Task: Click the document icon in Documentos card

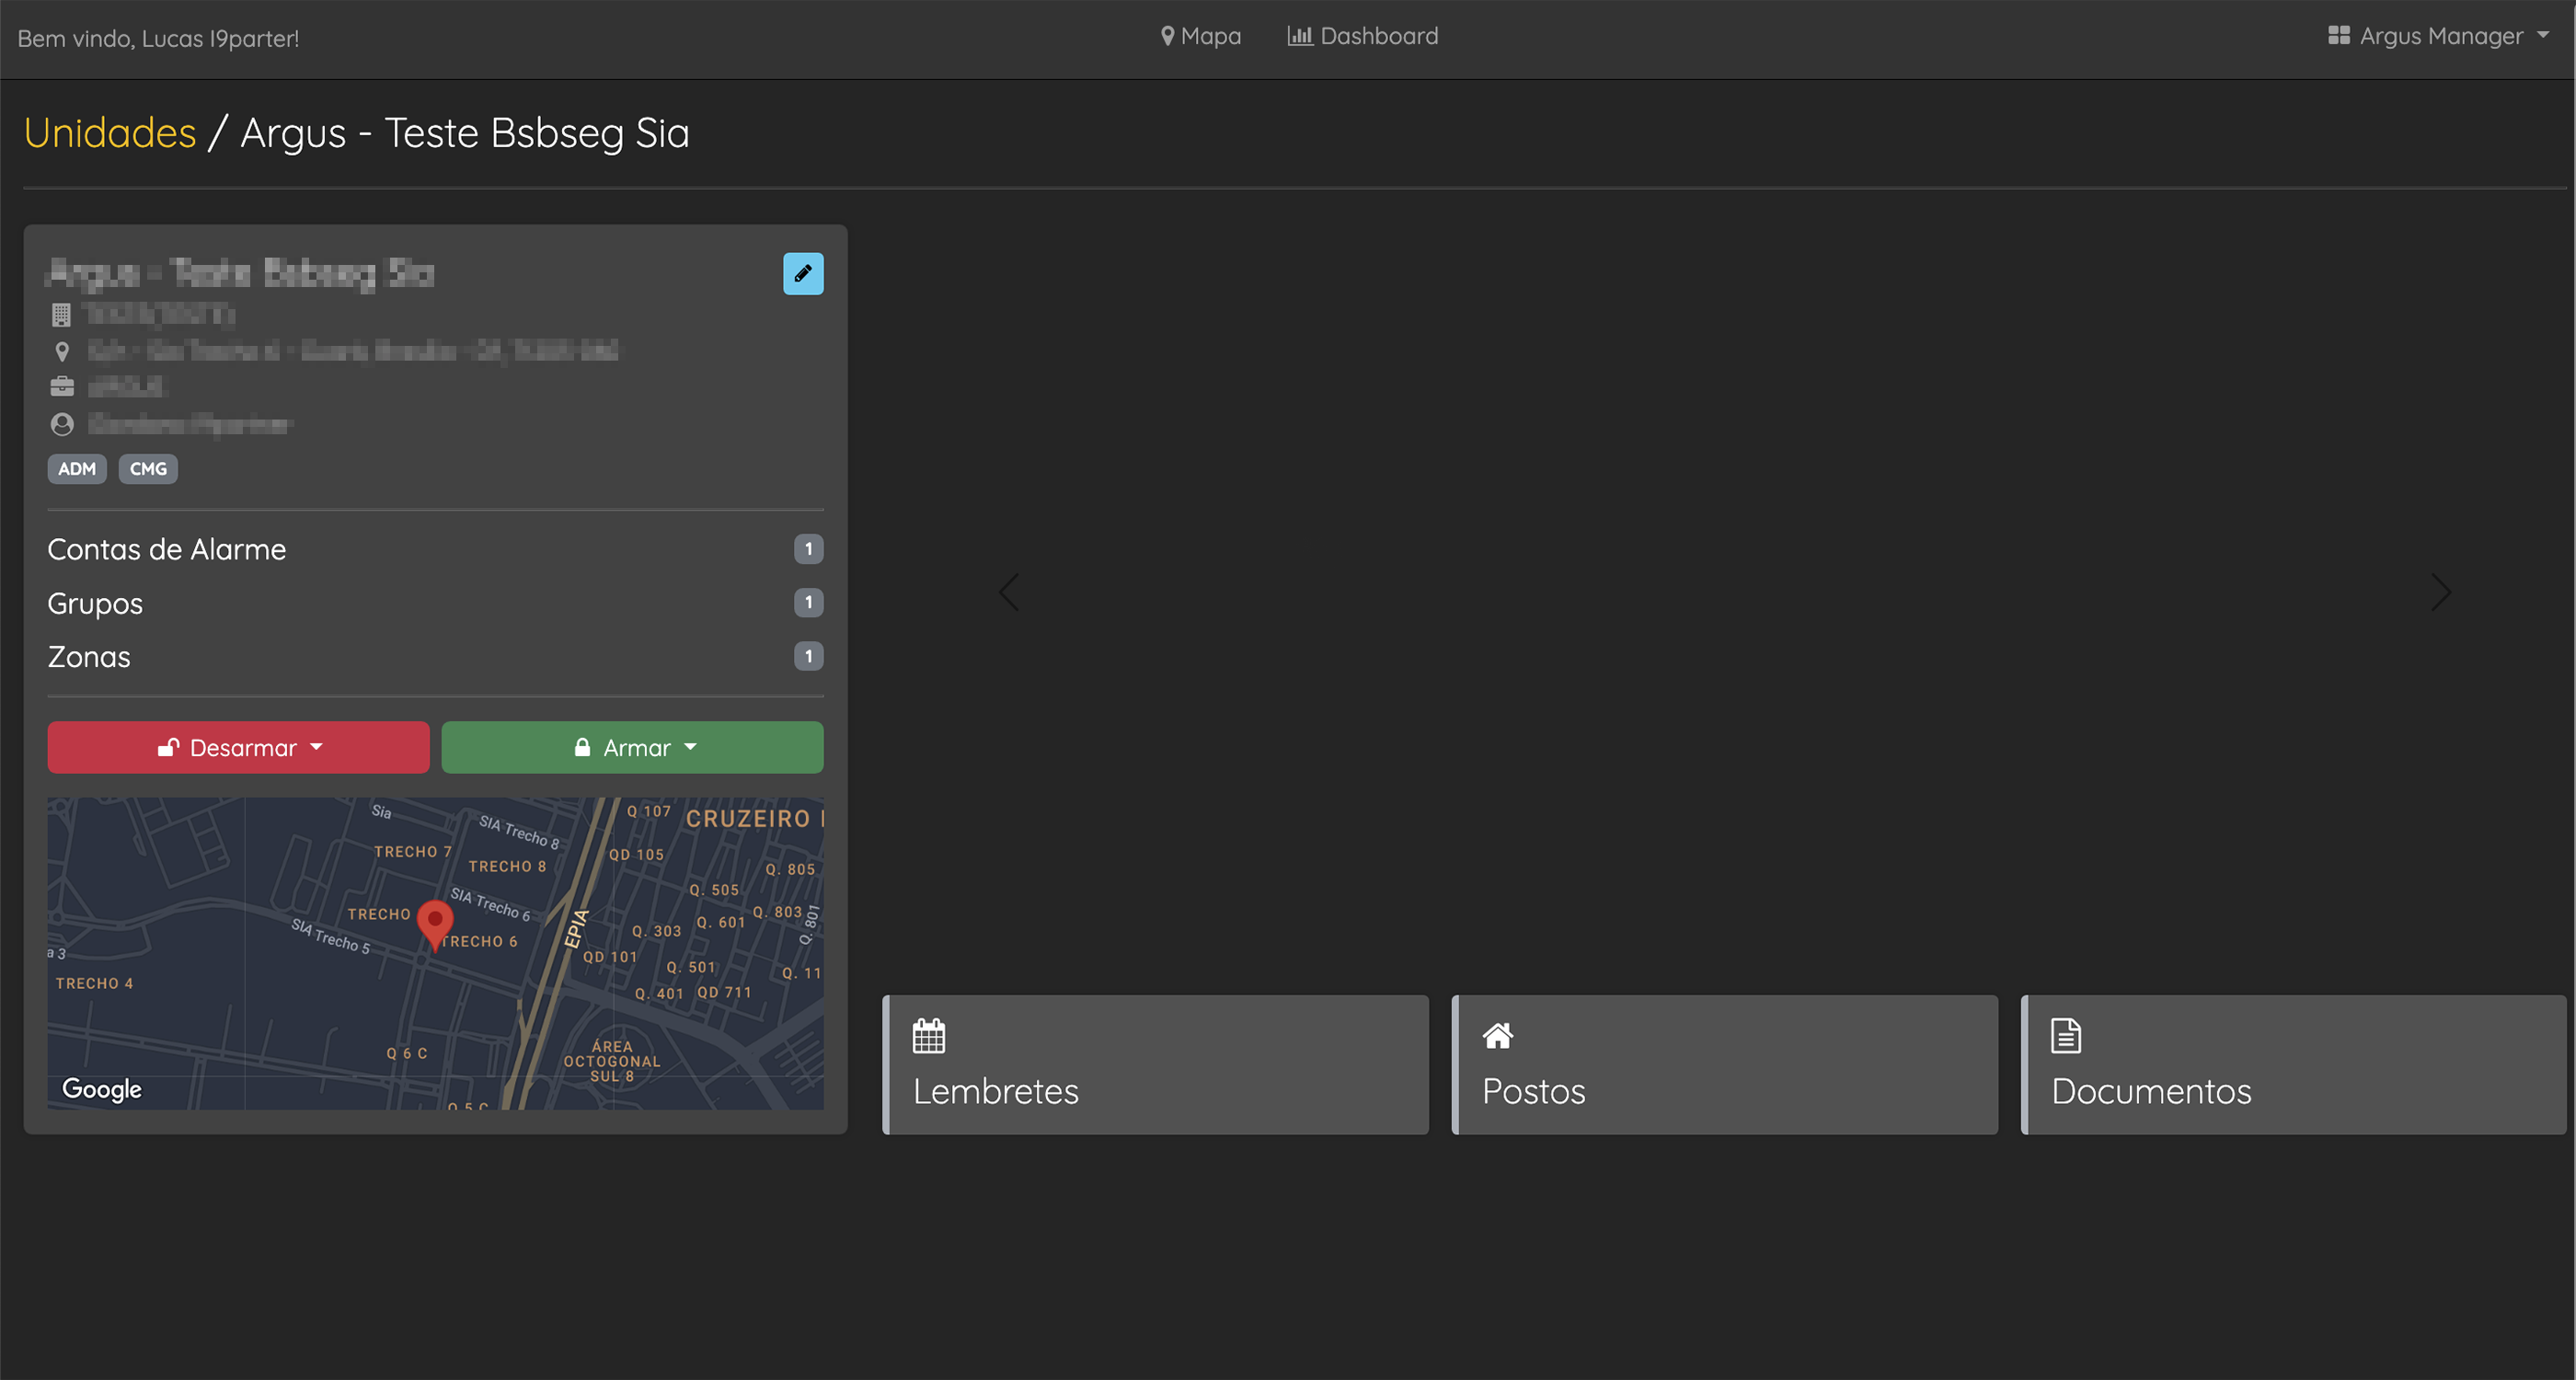Action: 2065,1036
